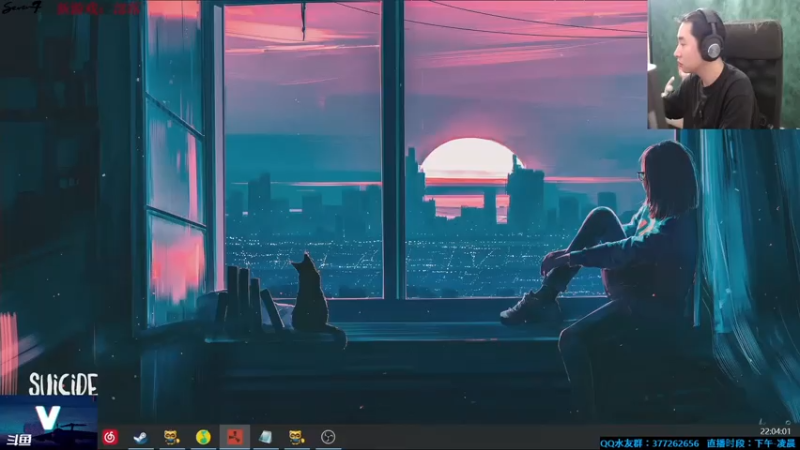Click the owl icon right of Steam

[171, 437]
